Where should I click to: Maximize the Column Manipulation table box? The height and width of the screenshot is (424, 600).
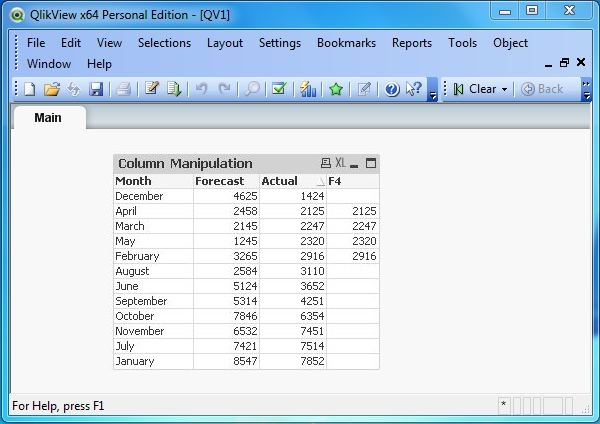click(x=371, y=163)
